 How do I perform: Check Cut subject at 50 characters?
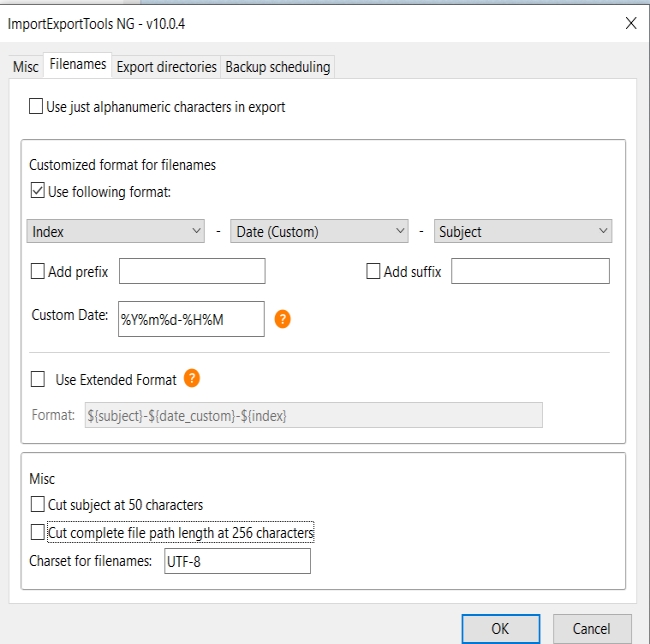click(x=37, y=504)
